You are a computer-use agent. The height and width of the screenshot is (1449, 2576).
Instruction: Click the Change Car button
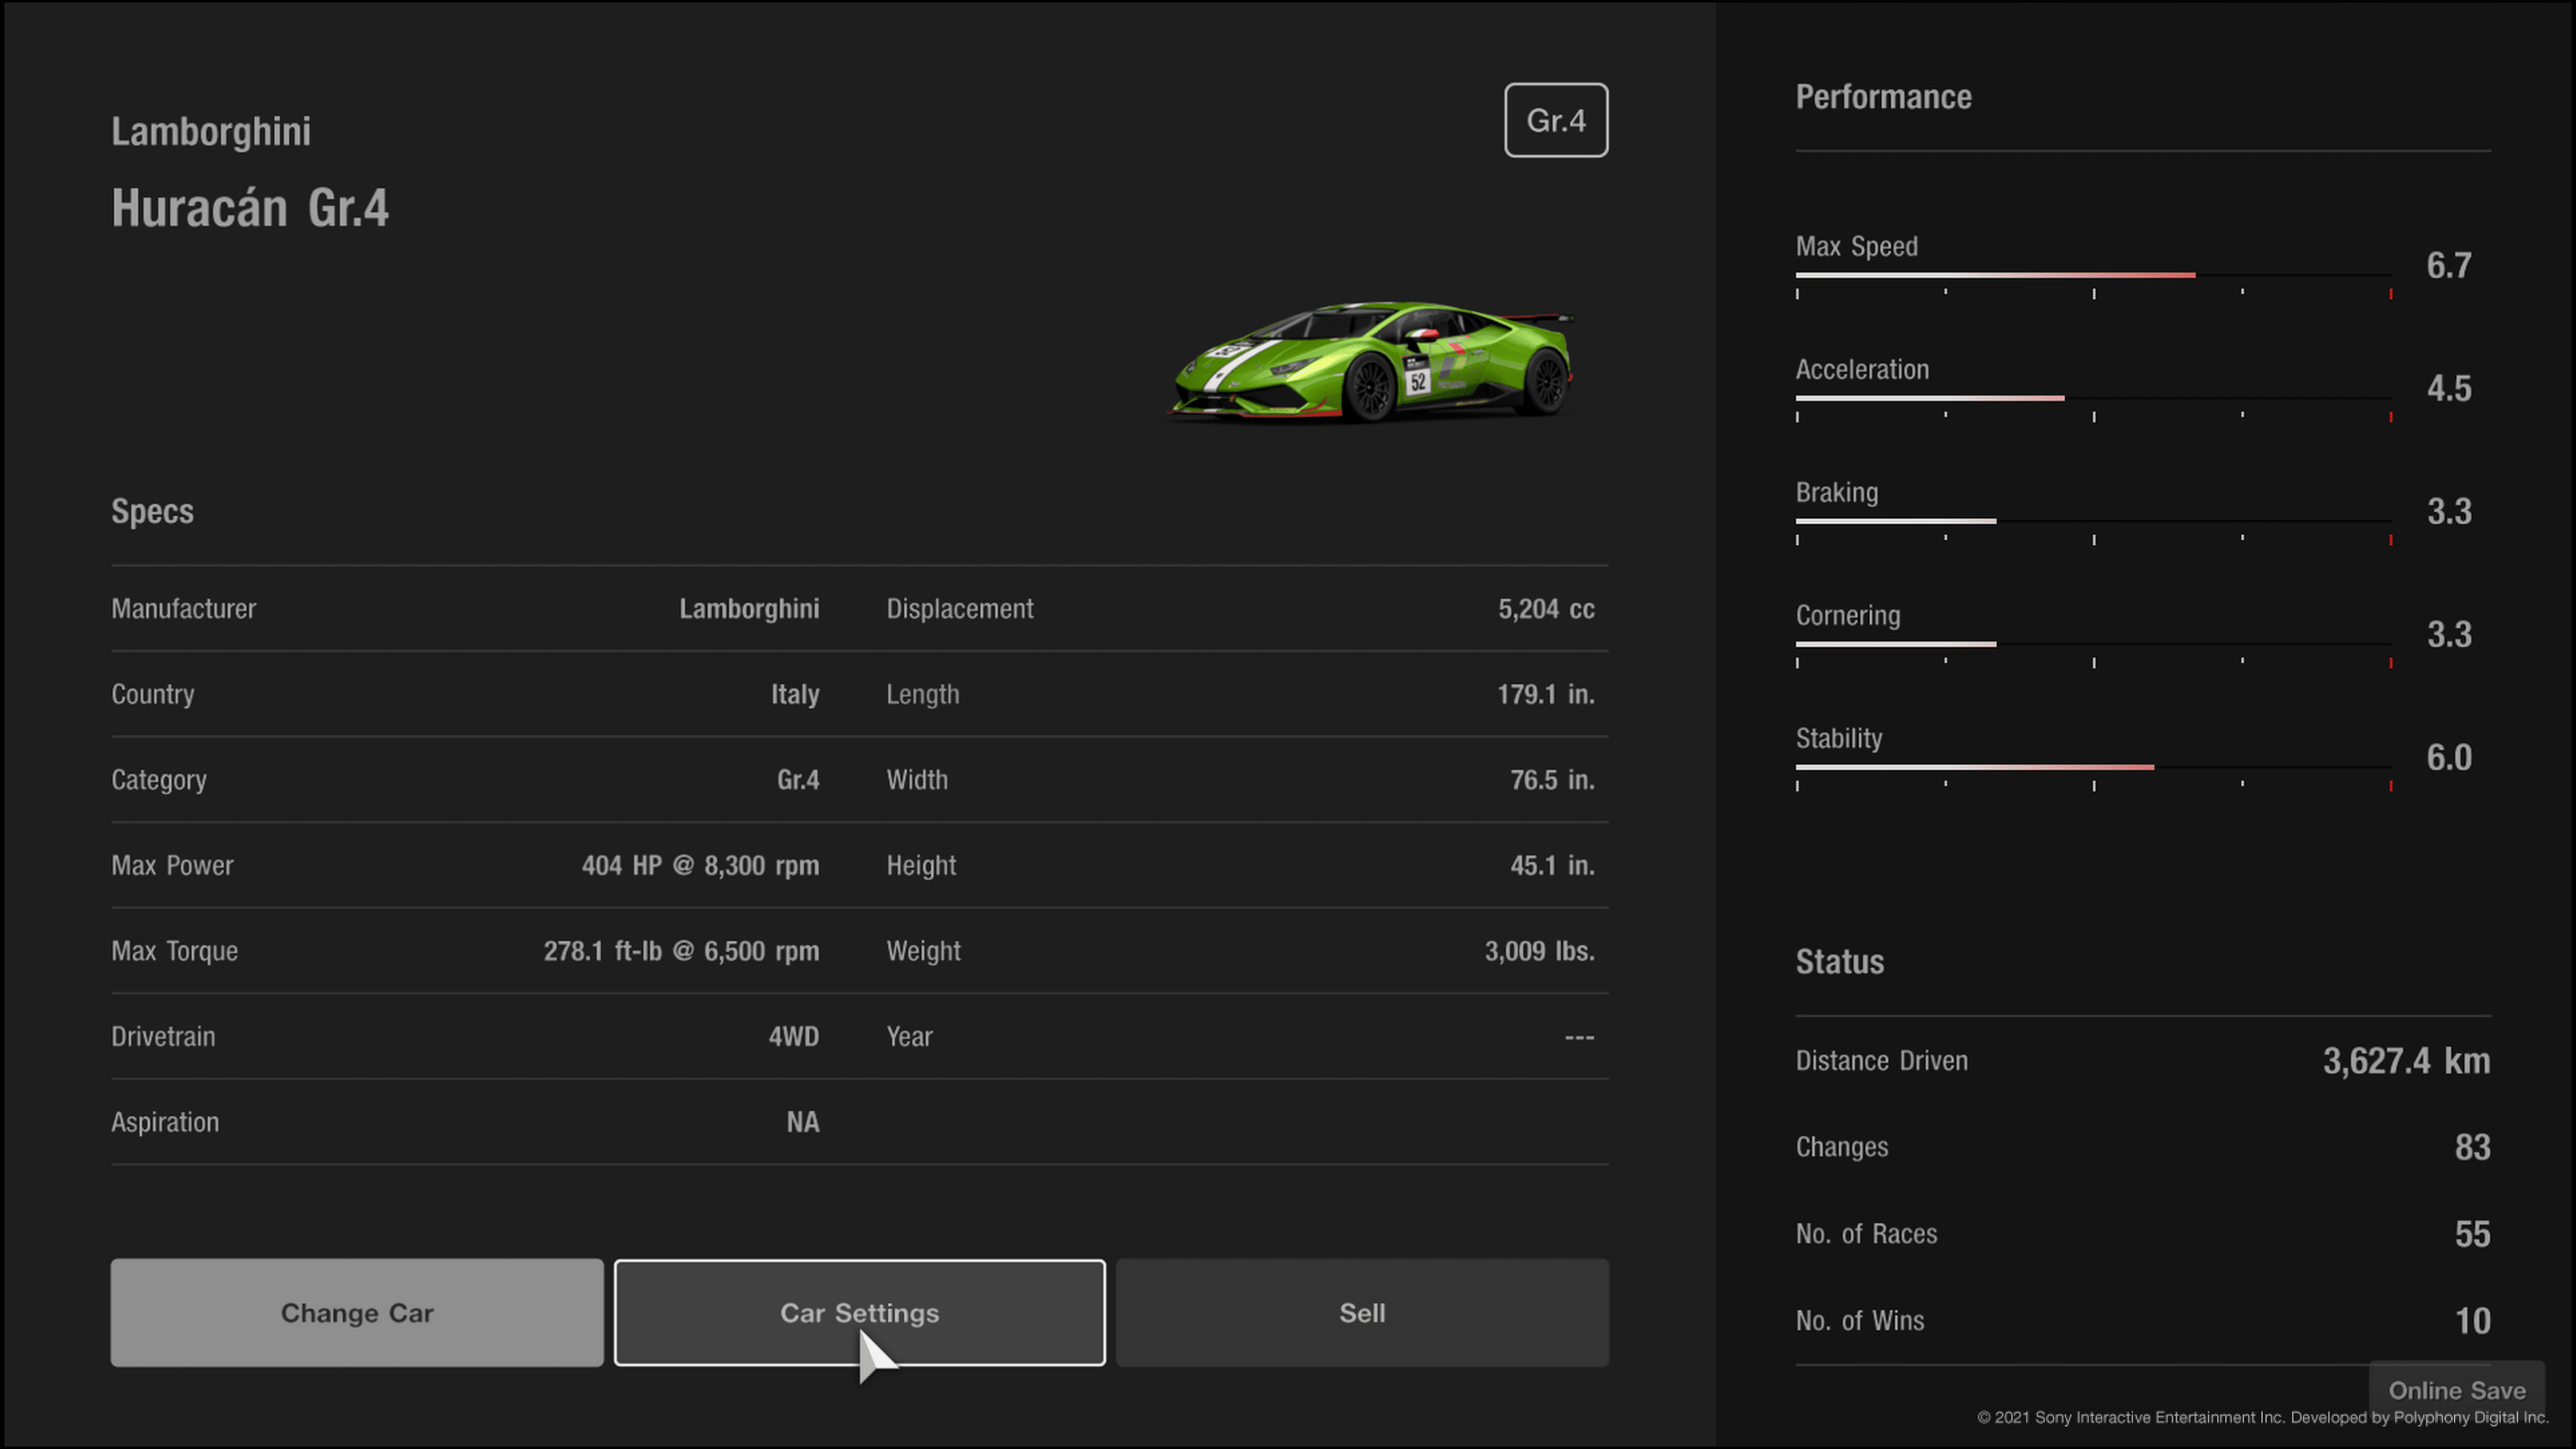(357, 1312)
